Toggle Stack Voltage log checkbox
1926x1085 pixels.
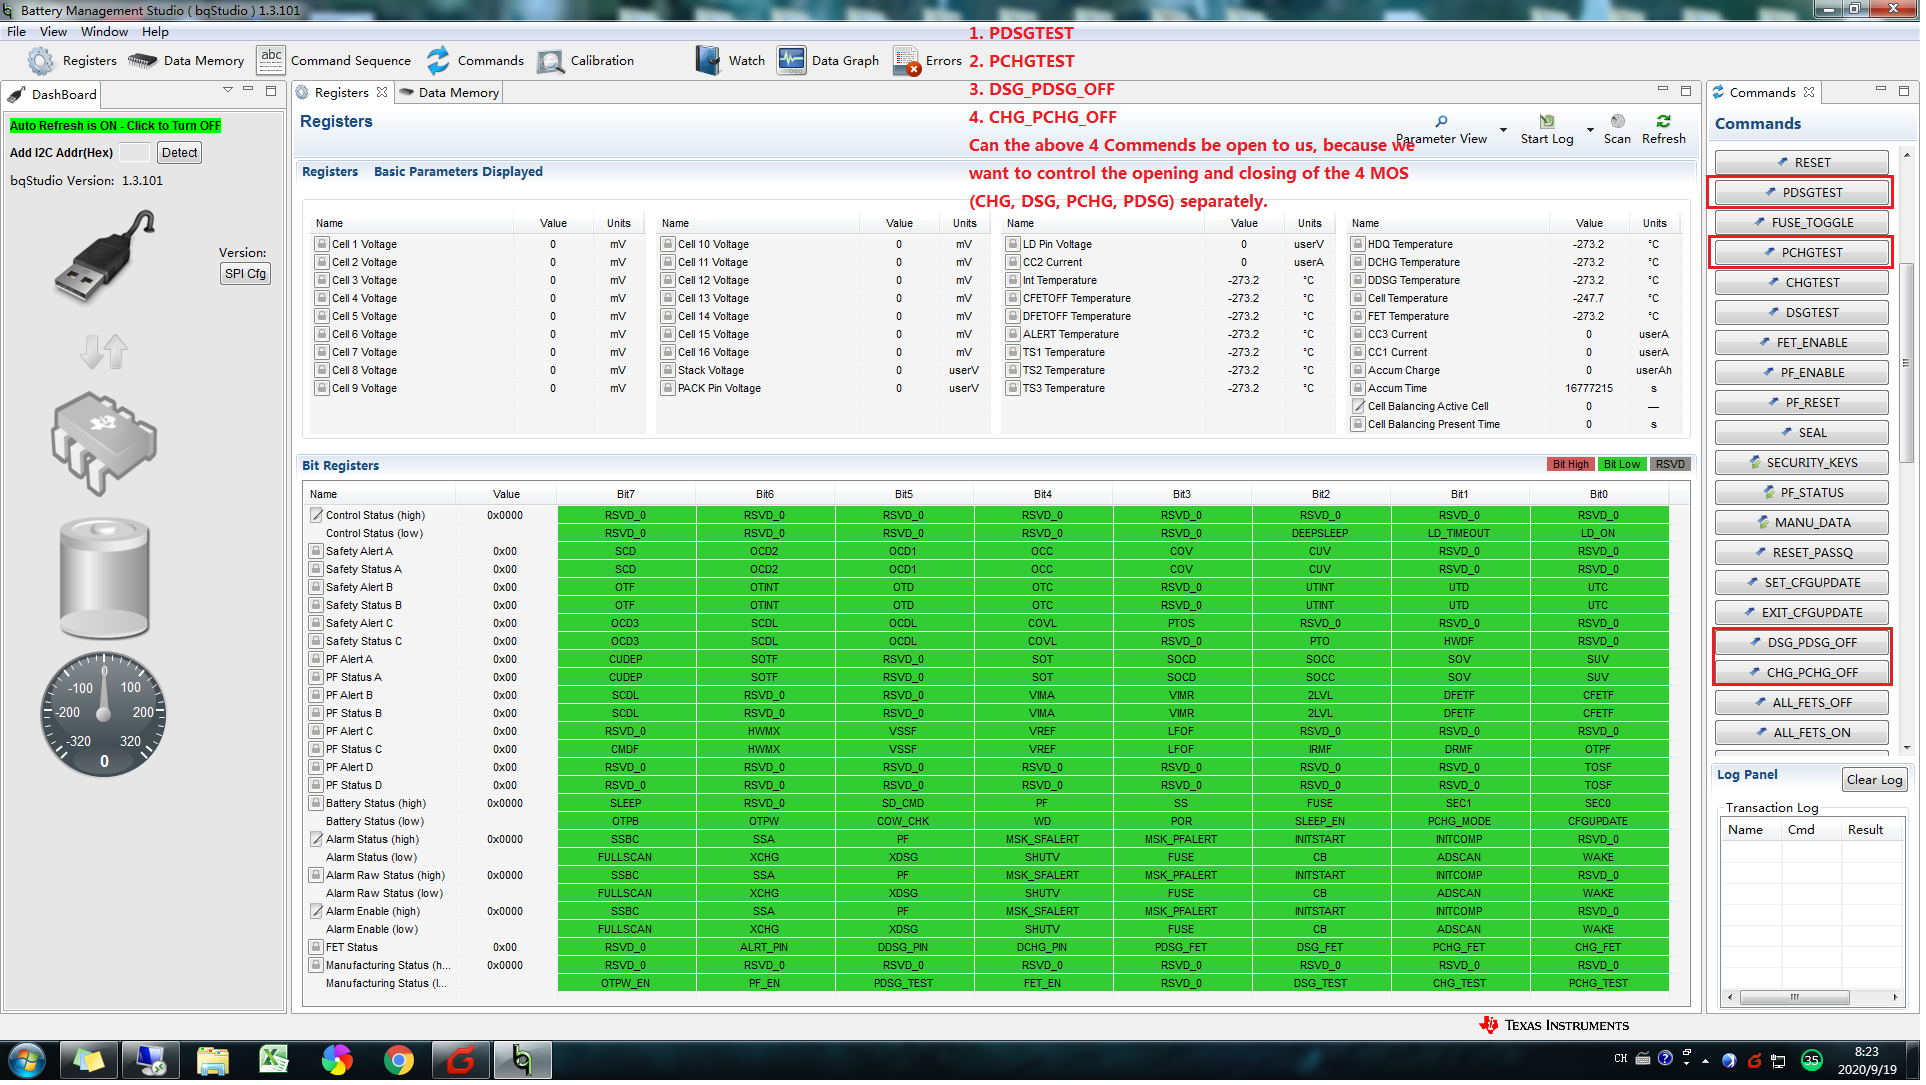point(668,370)
